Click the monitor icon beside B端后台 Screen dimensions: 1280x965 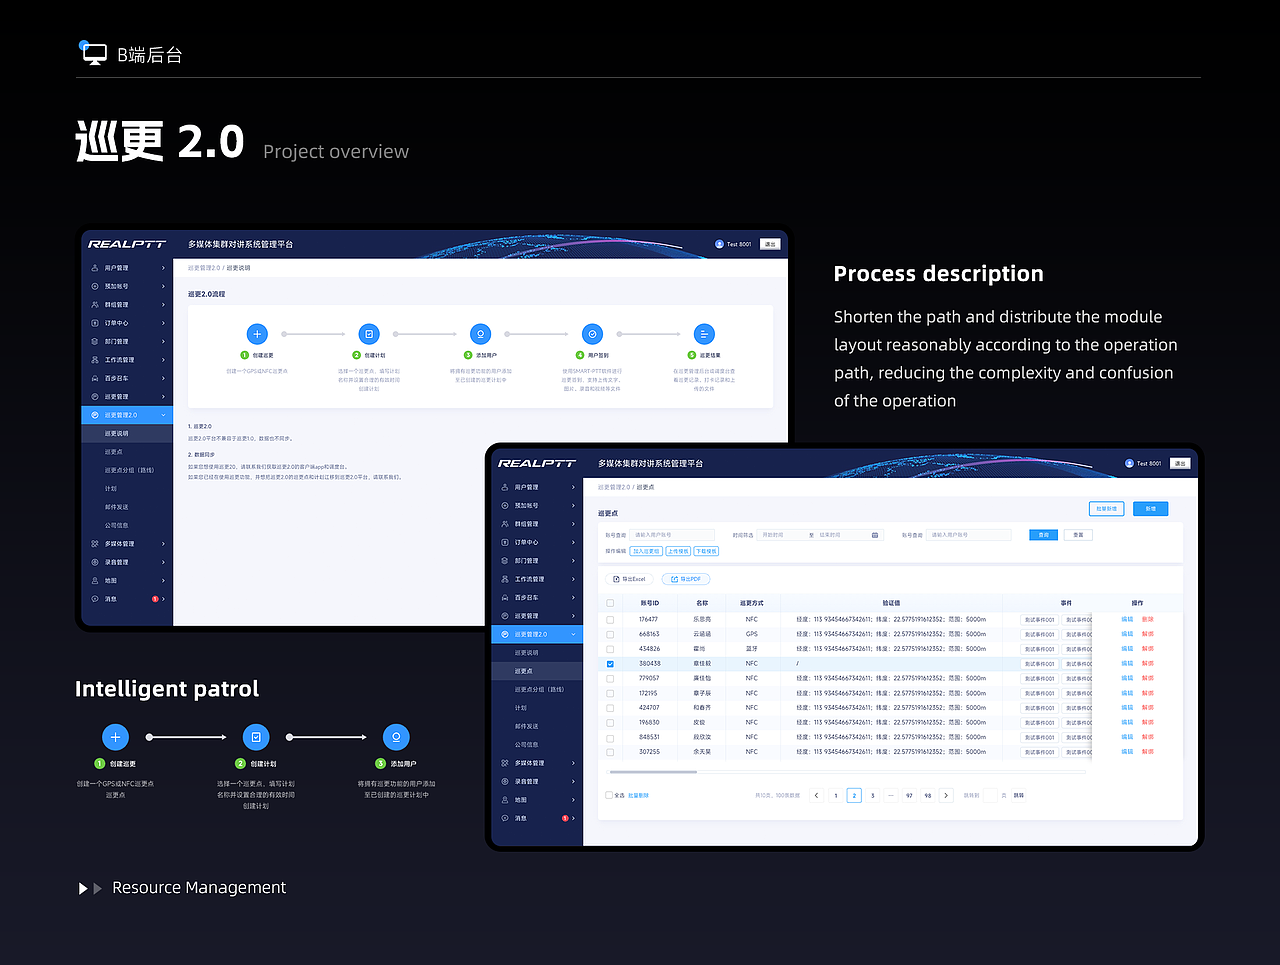tap(94, 54)
